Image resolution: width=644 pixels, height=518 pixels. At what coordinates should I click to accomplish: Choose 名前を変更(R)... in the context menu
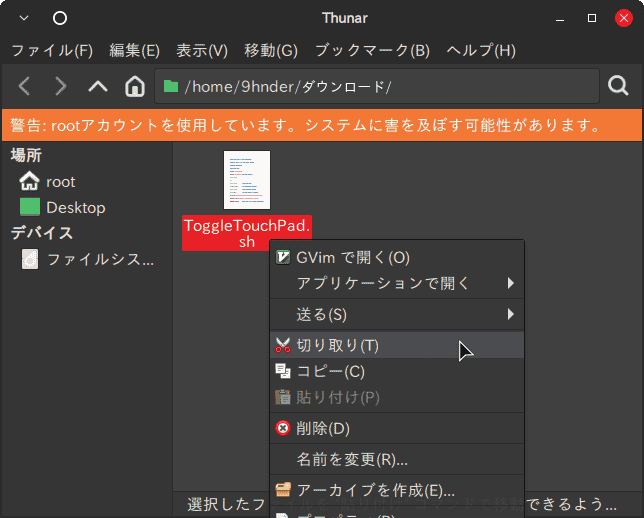(397, 459)
